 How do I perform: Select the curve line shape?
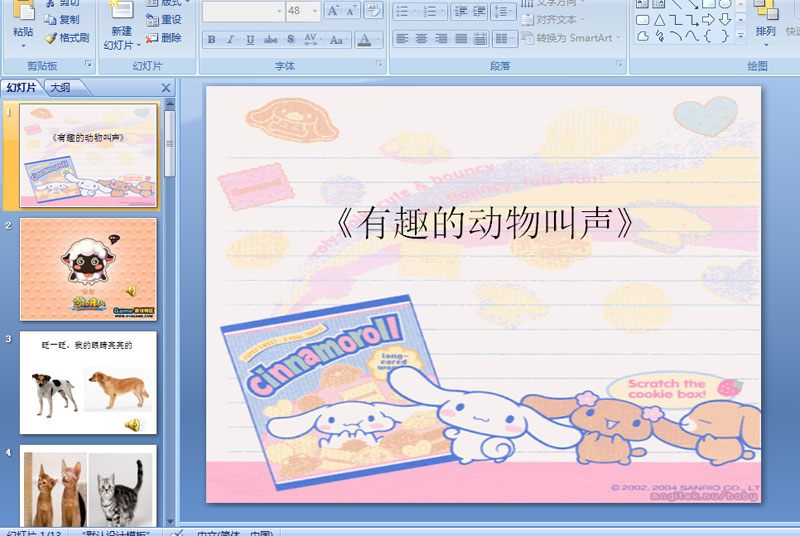pyautogui.click(x=692, y=36)
